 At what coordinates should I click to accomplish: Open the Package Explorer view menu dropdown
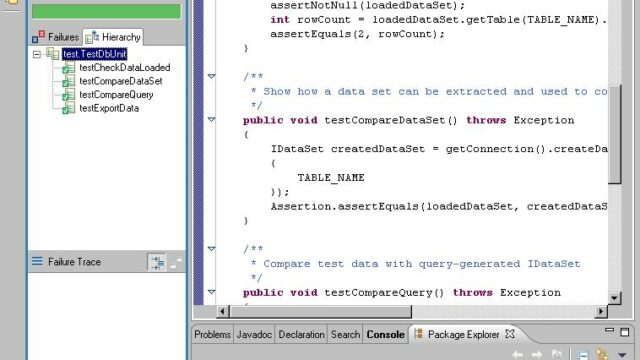tap(622, 355)
